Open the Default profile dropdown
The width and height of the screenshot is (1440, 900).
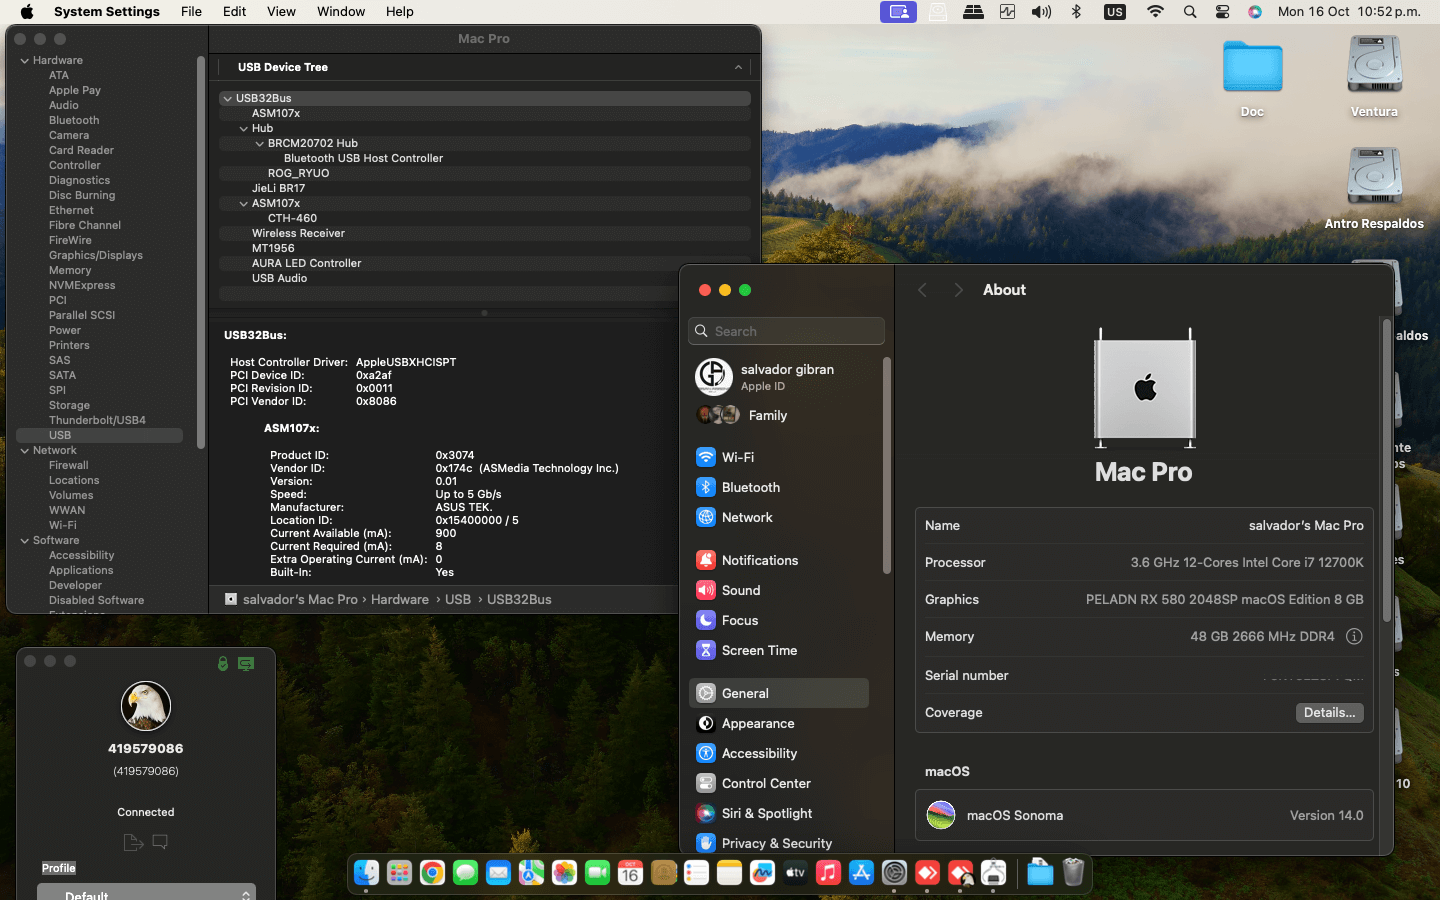click(x=146, y=893)
